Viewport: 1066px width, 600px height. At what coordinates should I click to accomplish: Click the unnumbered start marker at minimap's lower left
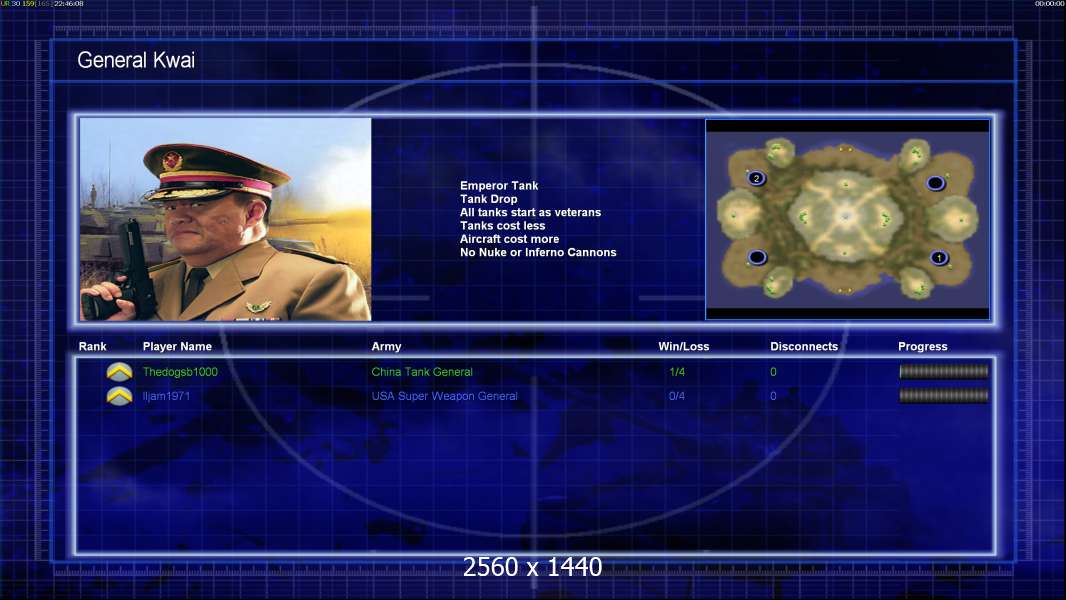[757, 258]
